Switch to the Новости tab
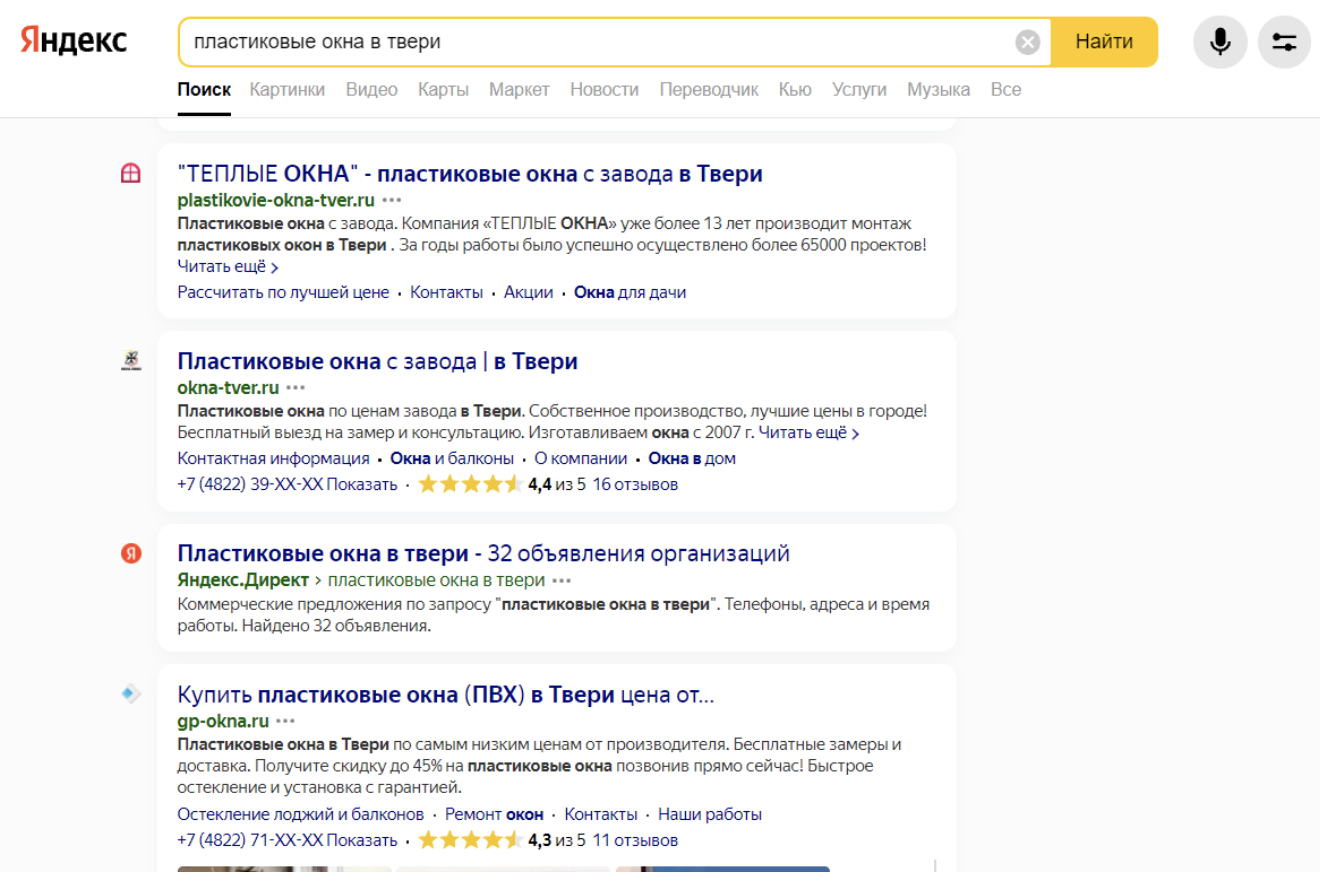 [x=604, y=89]
